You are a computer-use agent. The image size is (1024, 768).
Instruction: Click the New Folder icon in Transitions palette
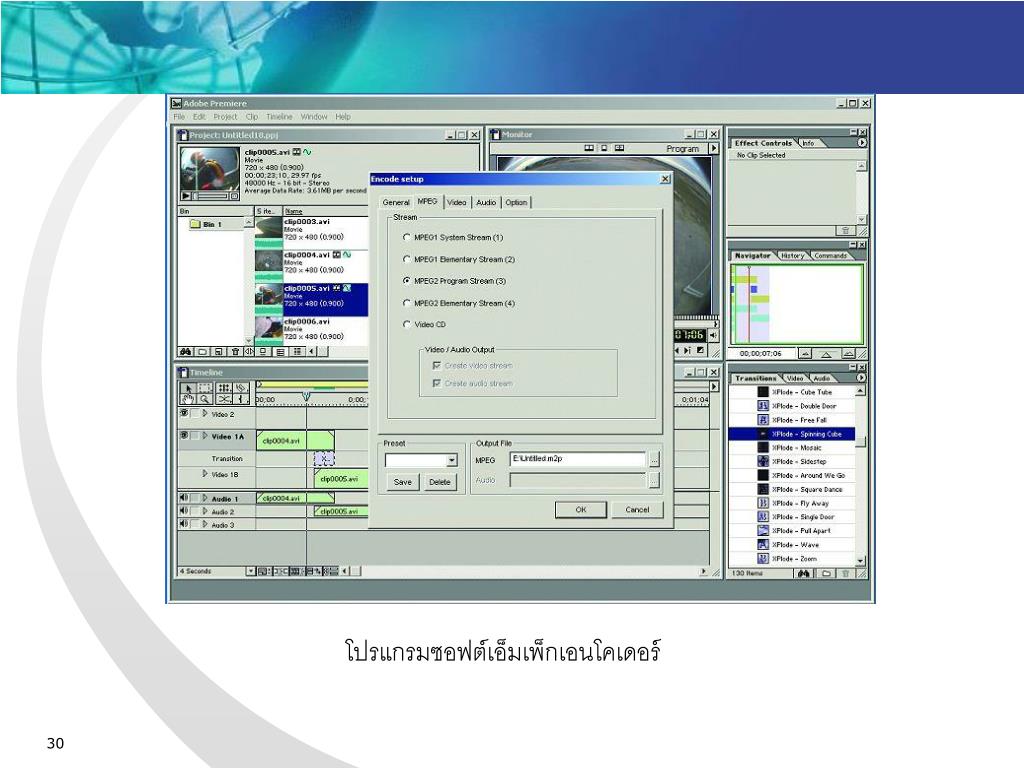click(826, 573)
